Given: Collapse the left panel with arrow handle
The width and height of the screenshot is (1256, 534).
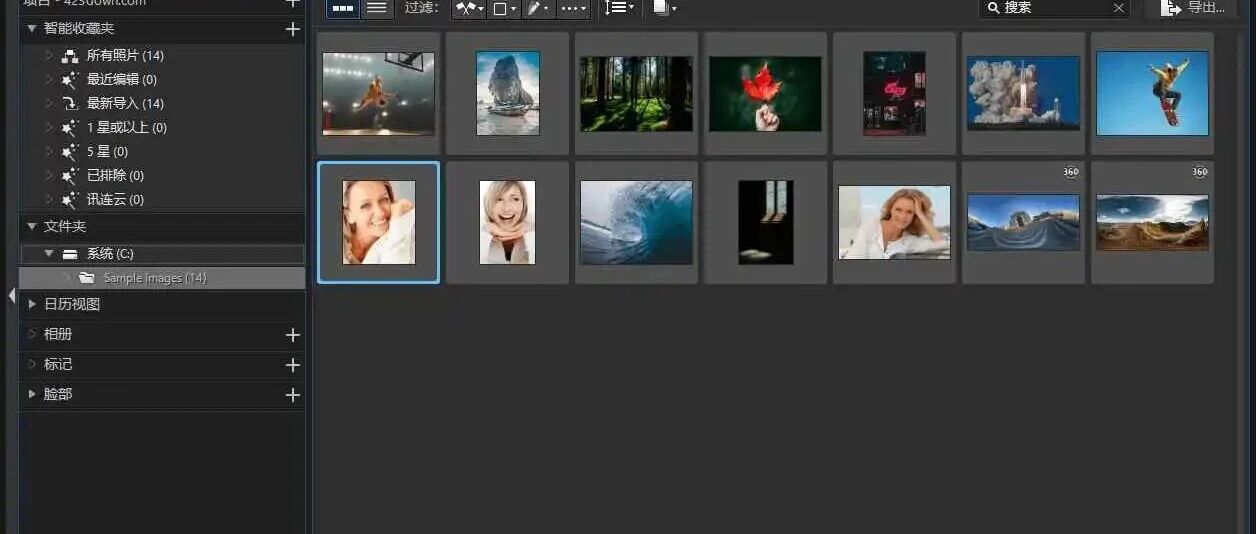Looking at the screenshot, I should tap(12, 295).
